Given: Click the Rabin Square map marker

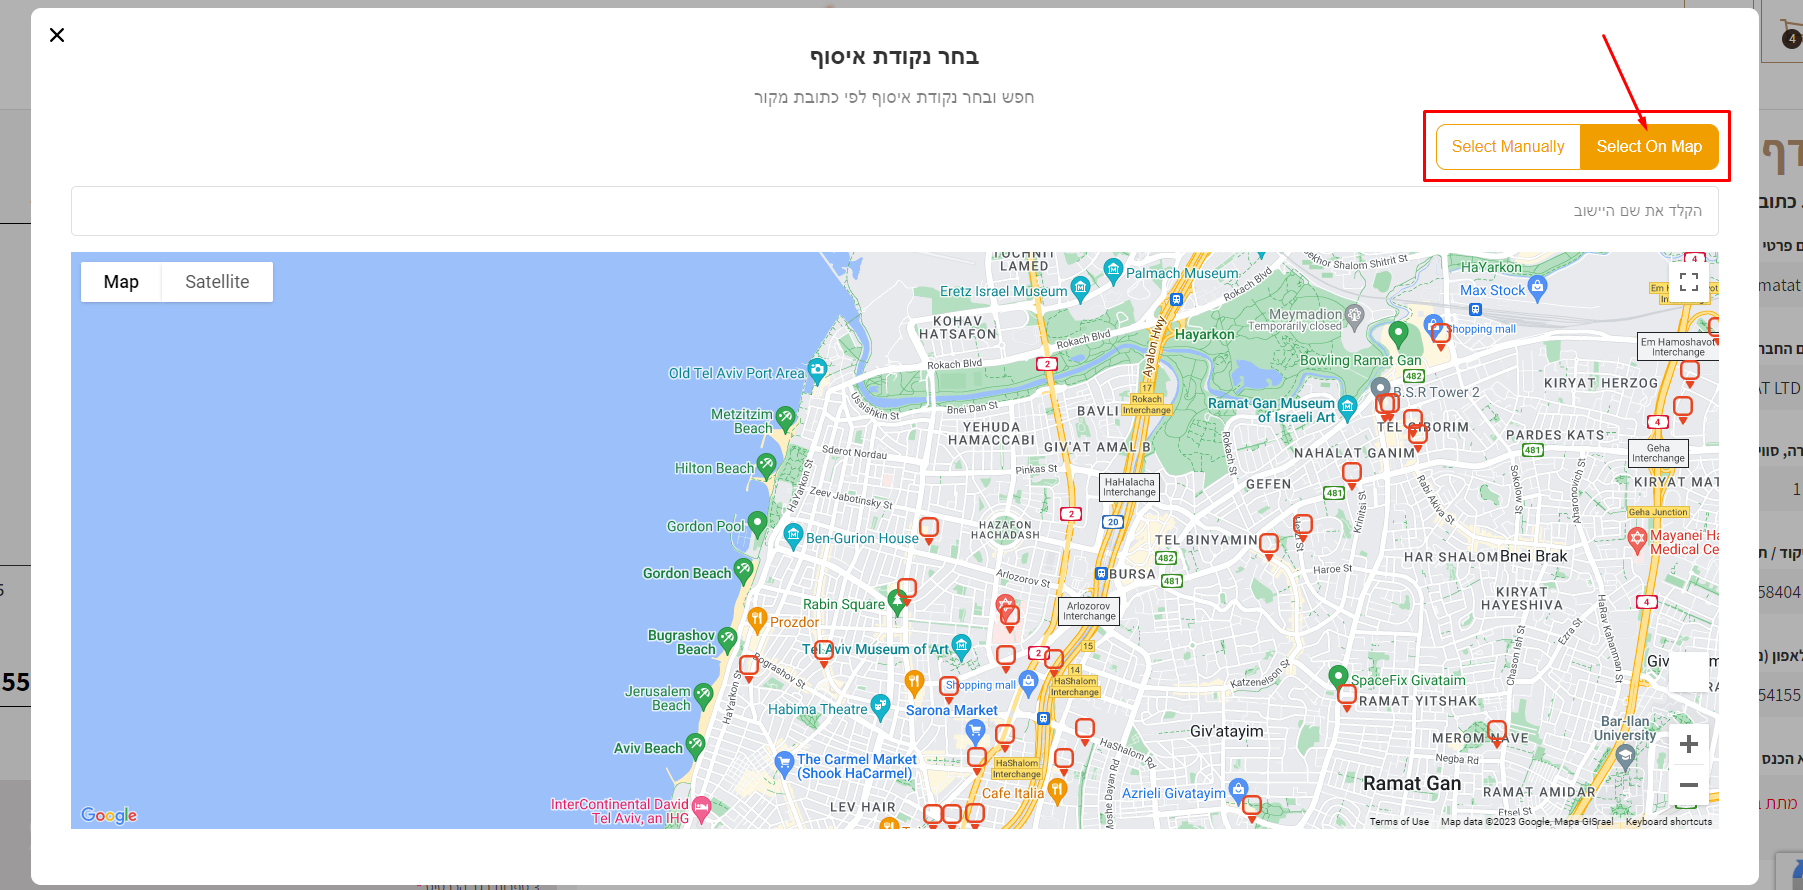Looking at the screenshot, I should 897,601.
